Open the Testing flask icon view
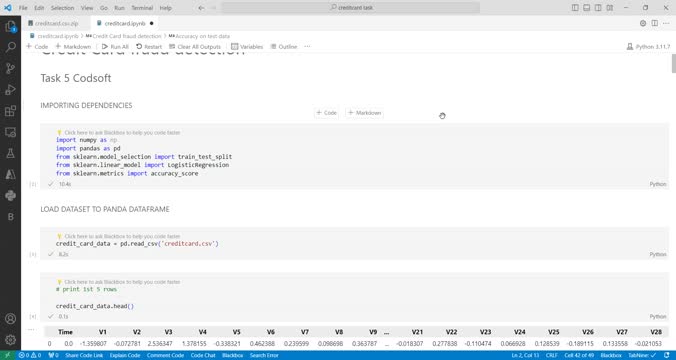Viewport: 676px width, 360px height. 10,153
